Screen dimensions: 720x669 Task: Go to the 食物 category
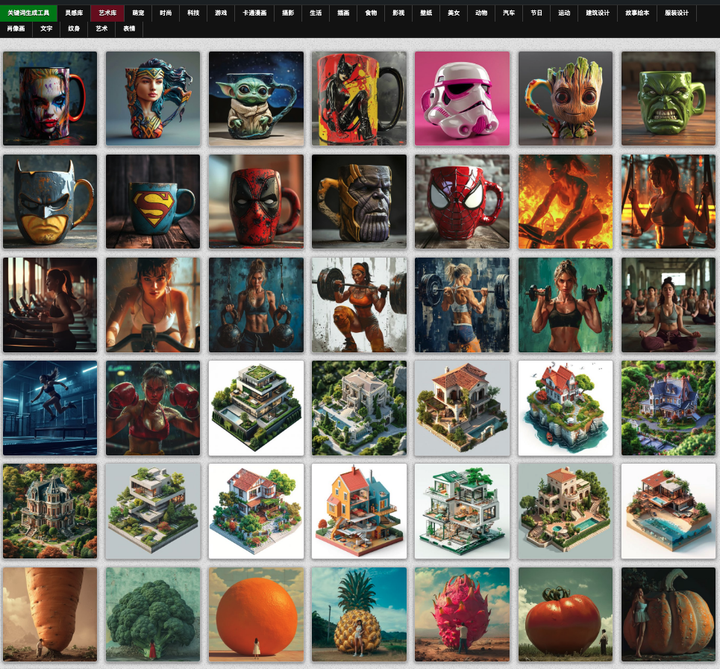pos(371,13)
